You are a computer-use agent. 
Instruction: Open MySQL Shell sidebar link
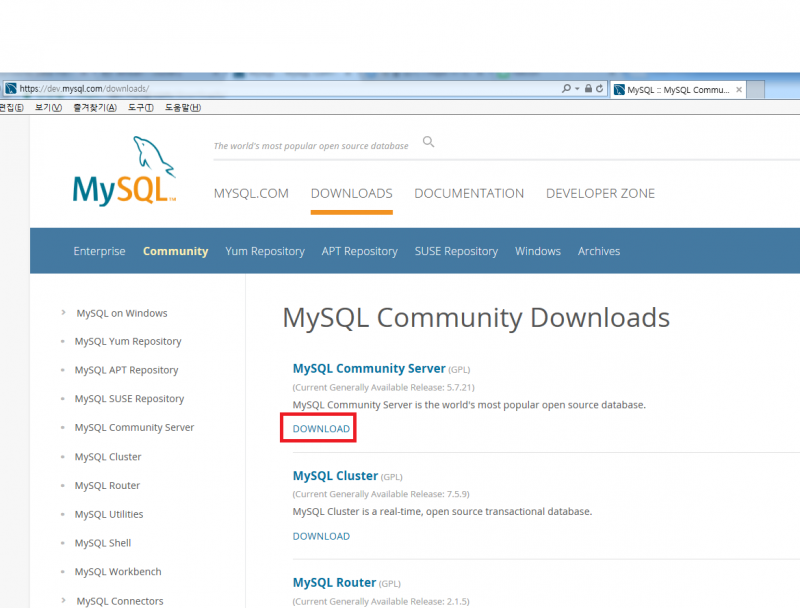pyautogui.click(x=103, y=543)
